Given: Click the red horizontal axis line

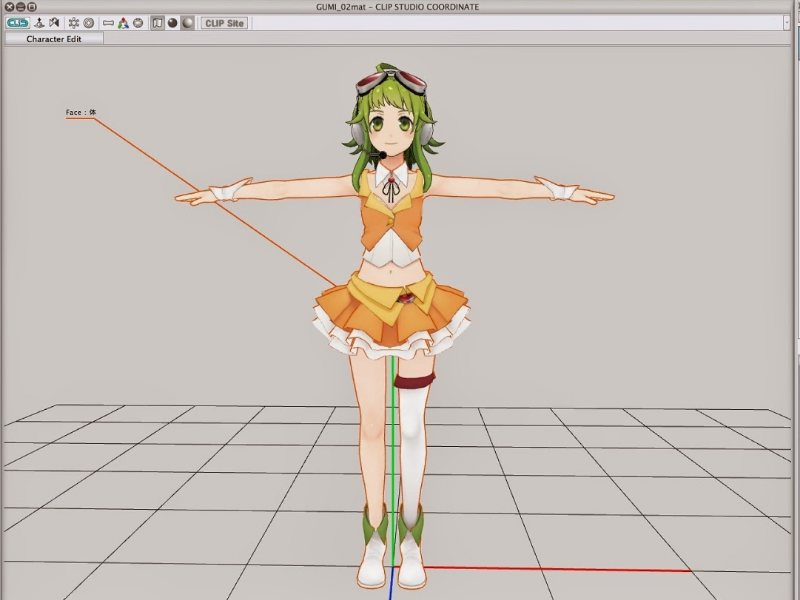Looking at the screenshot, I should click(560, 570).
